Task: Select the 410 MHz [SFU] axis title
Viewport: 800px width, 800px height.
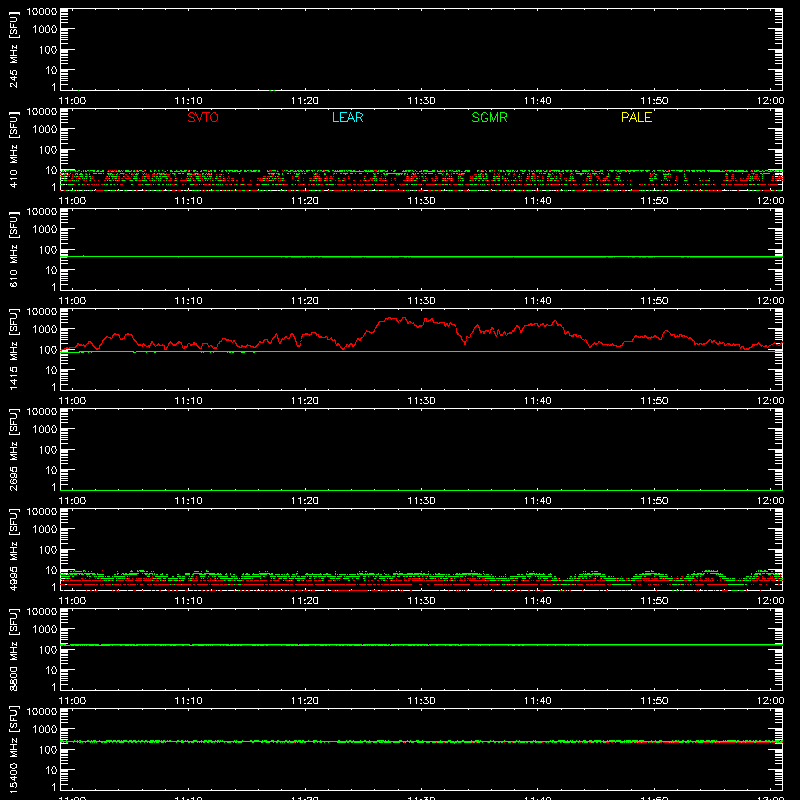Action: (x=14, y=149)
